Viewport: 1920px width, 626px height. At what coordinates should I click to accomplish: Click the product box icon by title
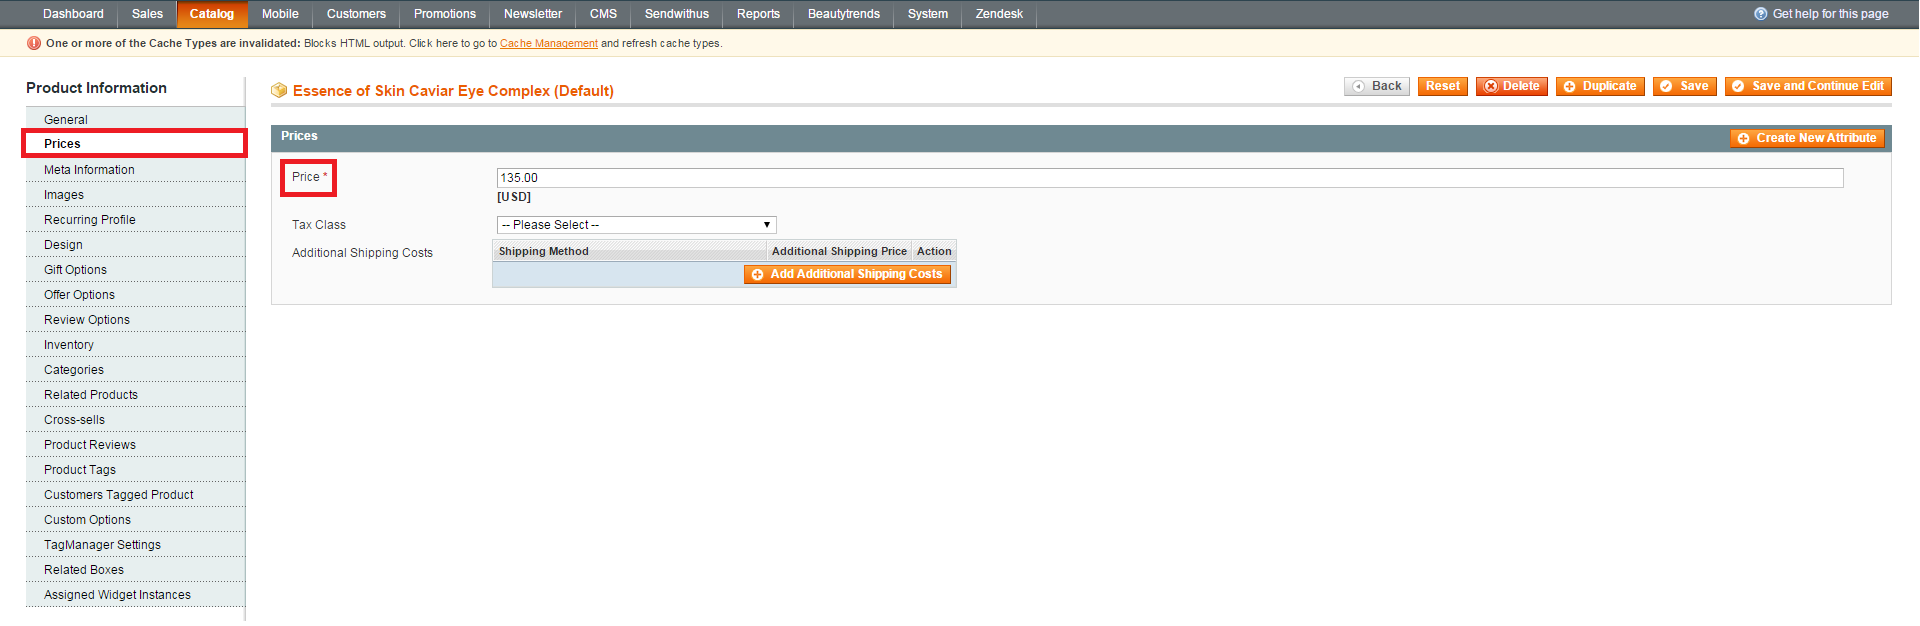pos(280,91)
